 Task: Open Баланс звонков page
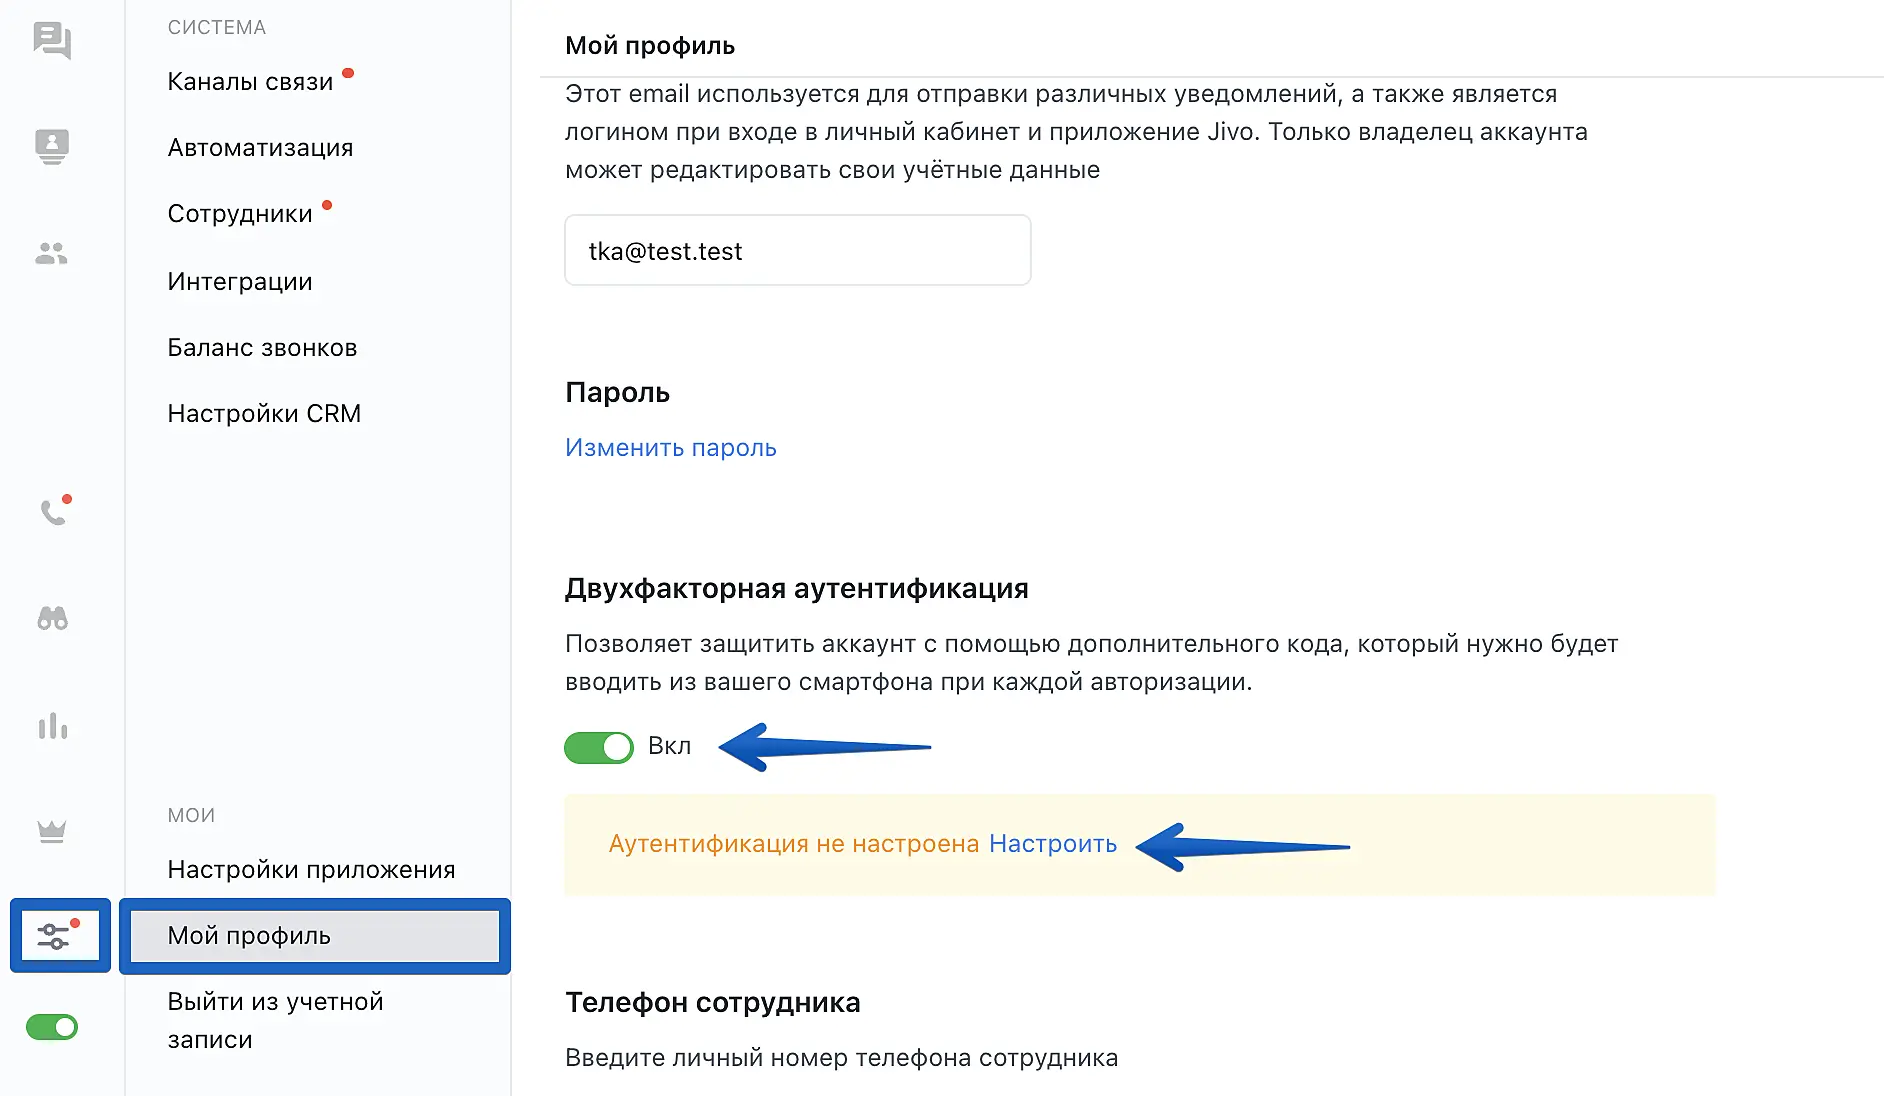tap(262, 348)
